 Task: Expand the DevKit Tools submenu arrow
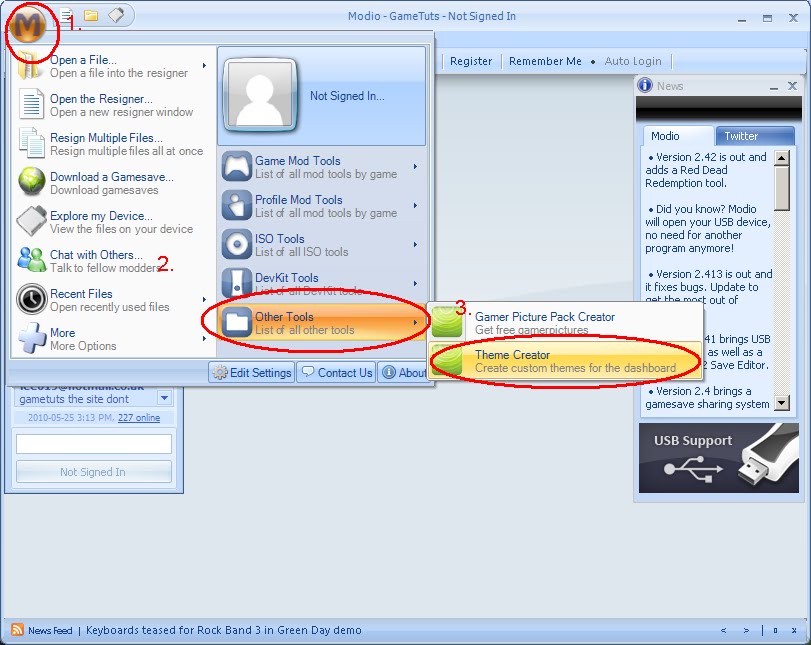click(x=415, y=283)
